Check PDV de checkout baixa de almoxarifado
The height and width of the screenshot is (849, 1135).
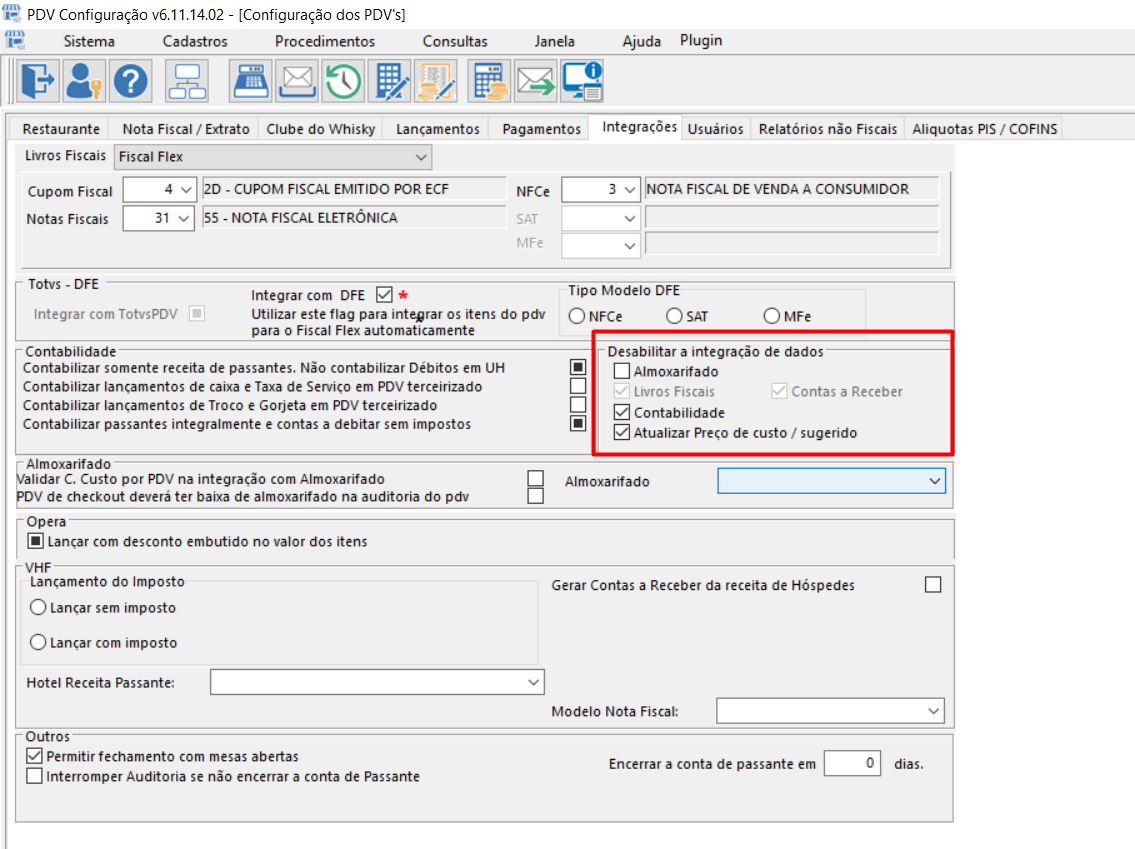536,497
